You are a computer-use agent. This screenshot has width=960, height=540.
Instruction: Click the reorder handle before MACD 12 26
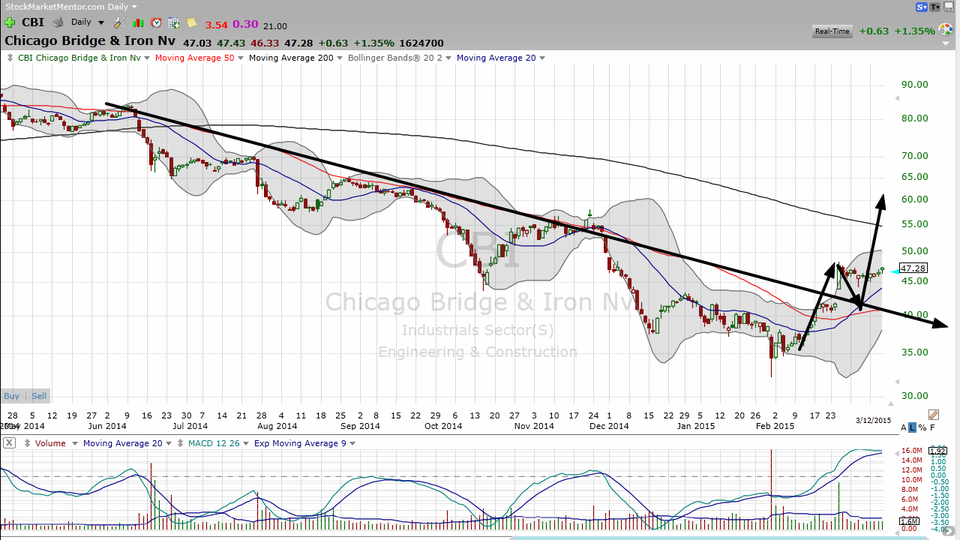pyautogui.click(x=180, y=443)
